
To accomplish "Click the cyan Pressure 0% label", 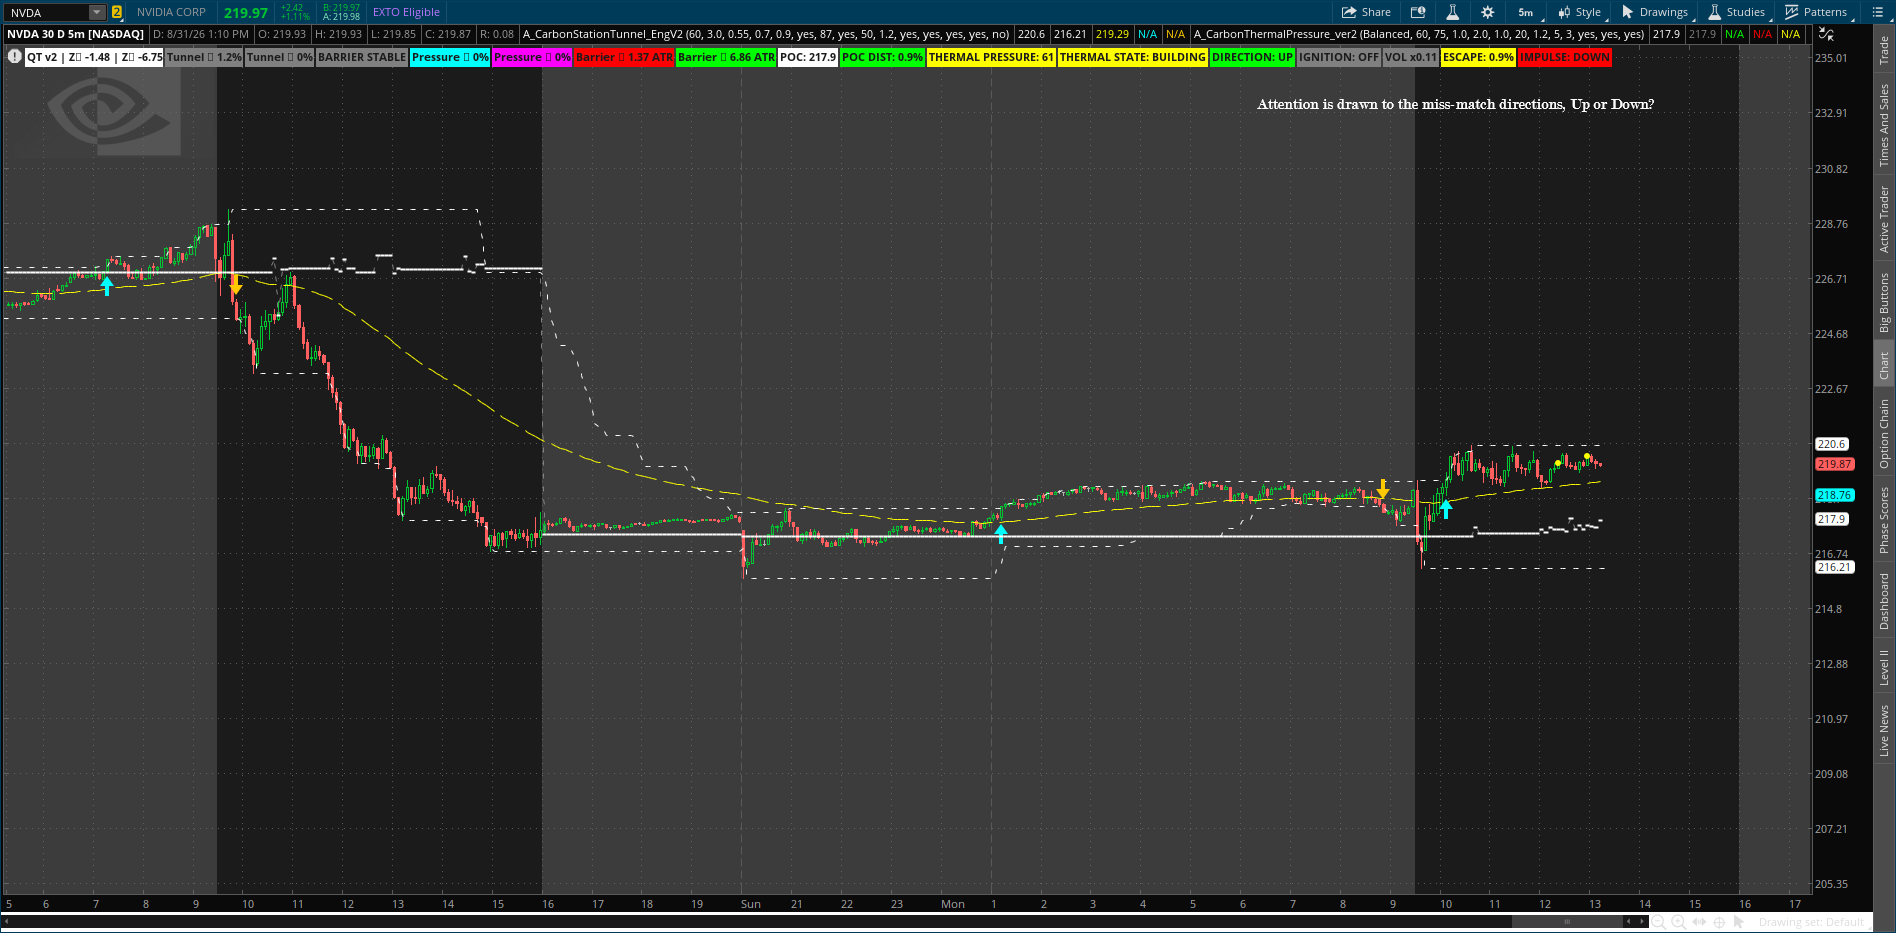I will pos(450,57).
